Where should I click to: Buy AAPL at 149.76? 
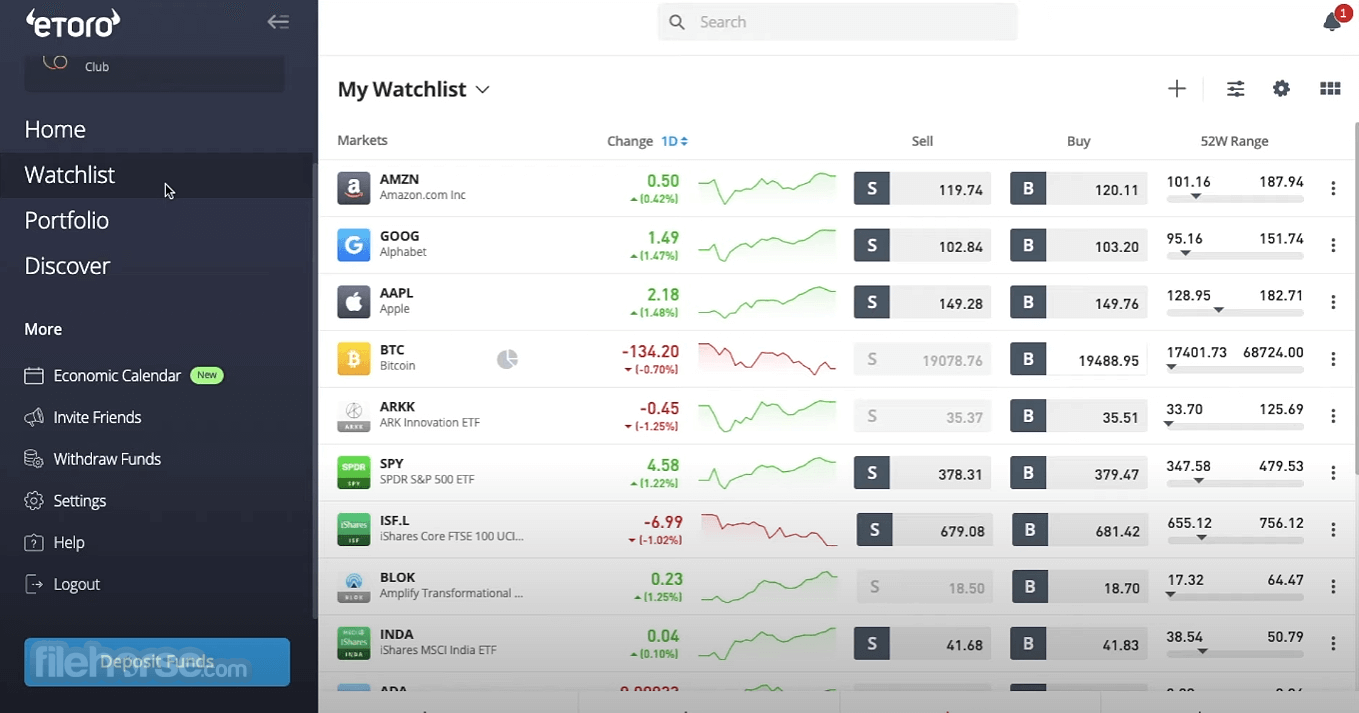[1078, 303]
